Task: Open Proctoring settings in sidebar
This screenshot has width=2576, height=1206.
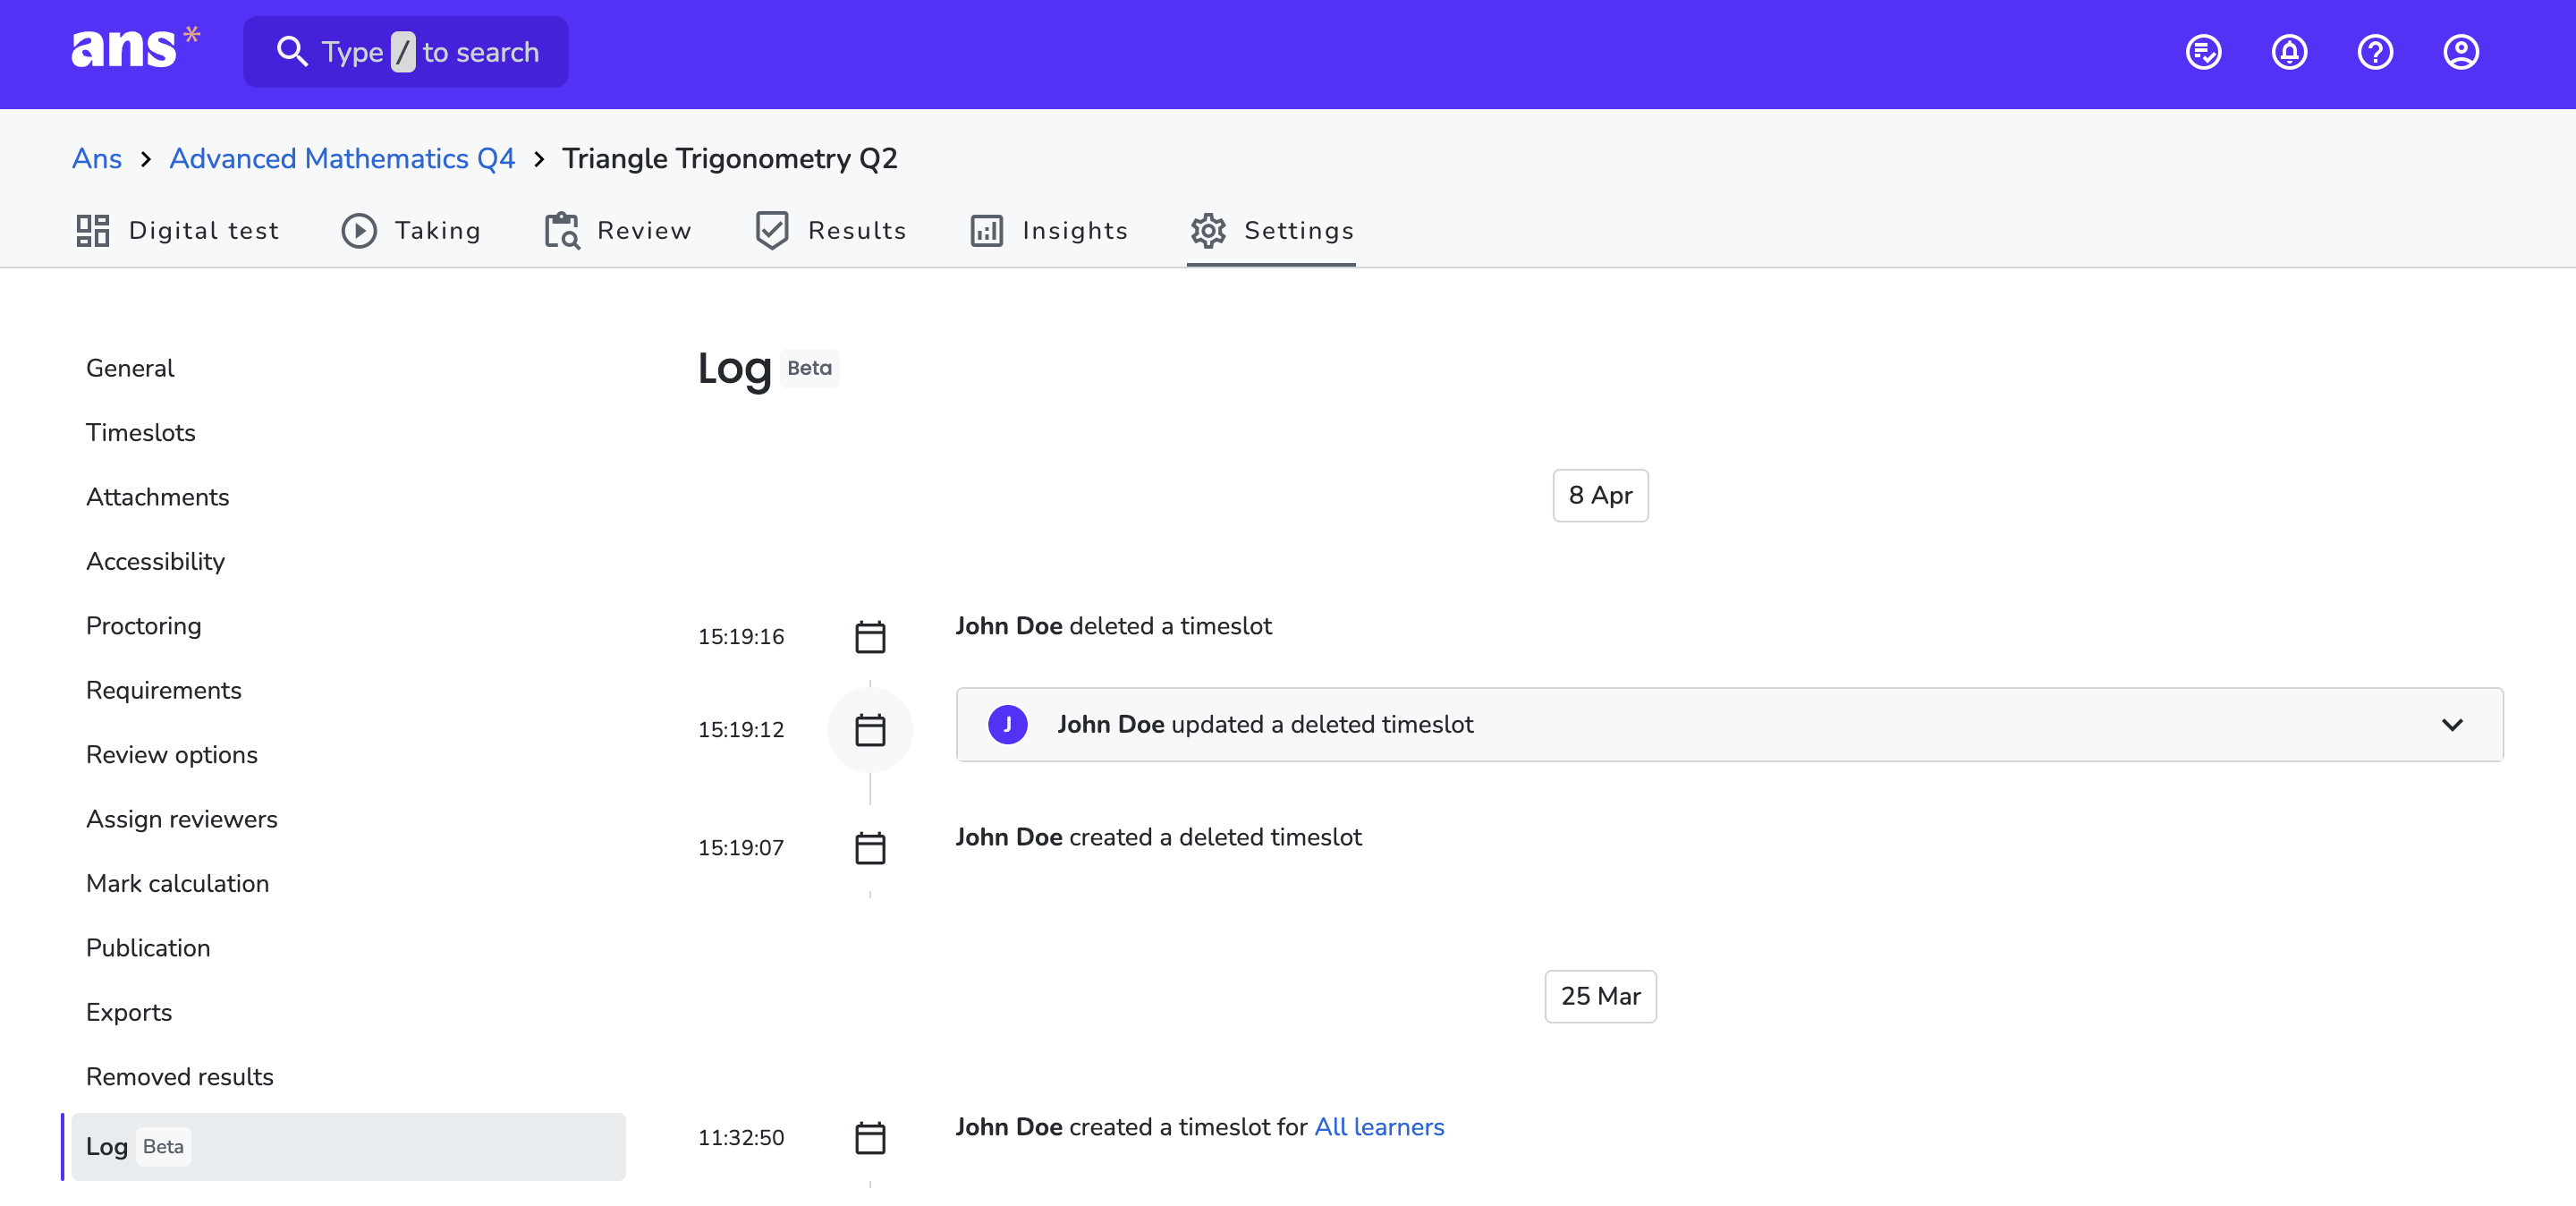Action: point(144,626)
